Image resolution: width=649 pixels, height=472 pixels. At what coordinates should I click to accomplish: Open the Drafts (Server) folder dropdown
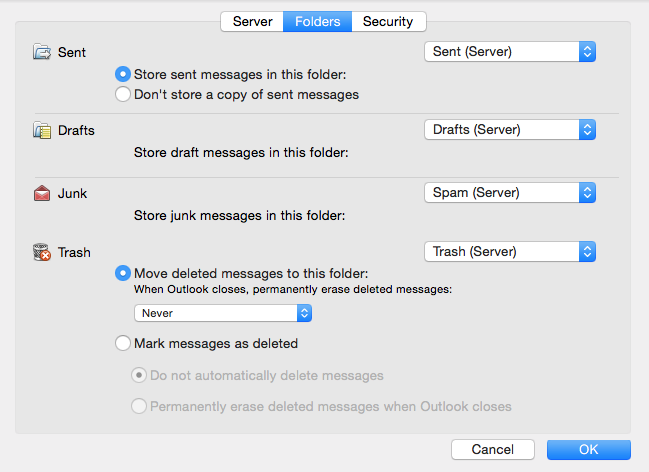pyautogui.click(x=509, y=129)
